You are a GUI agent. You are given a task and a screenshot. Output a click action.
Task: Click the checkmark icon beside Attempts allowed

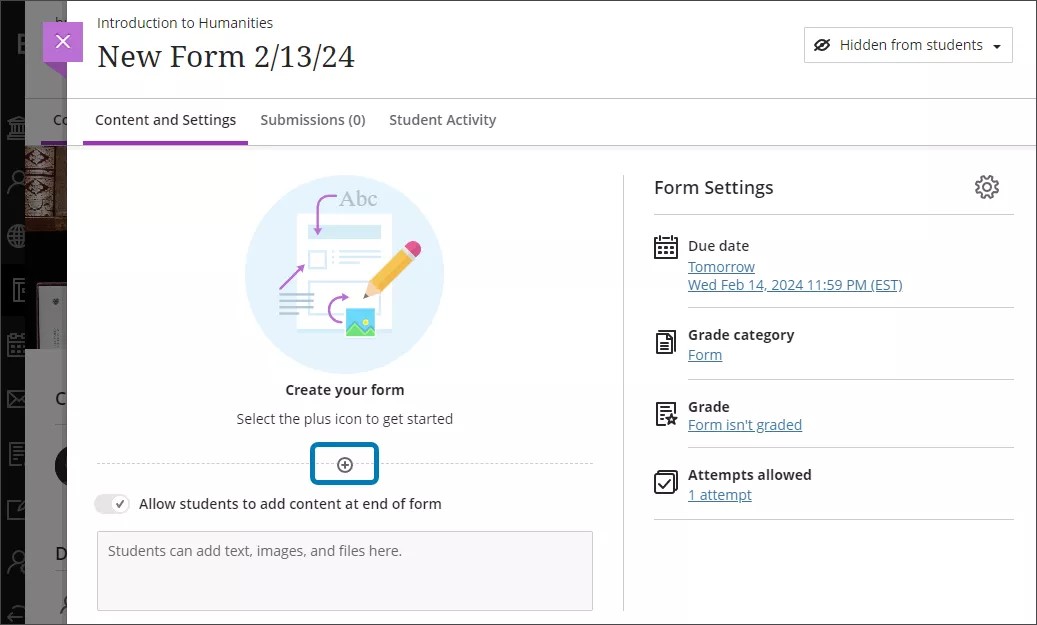tap(665, 482)
